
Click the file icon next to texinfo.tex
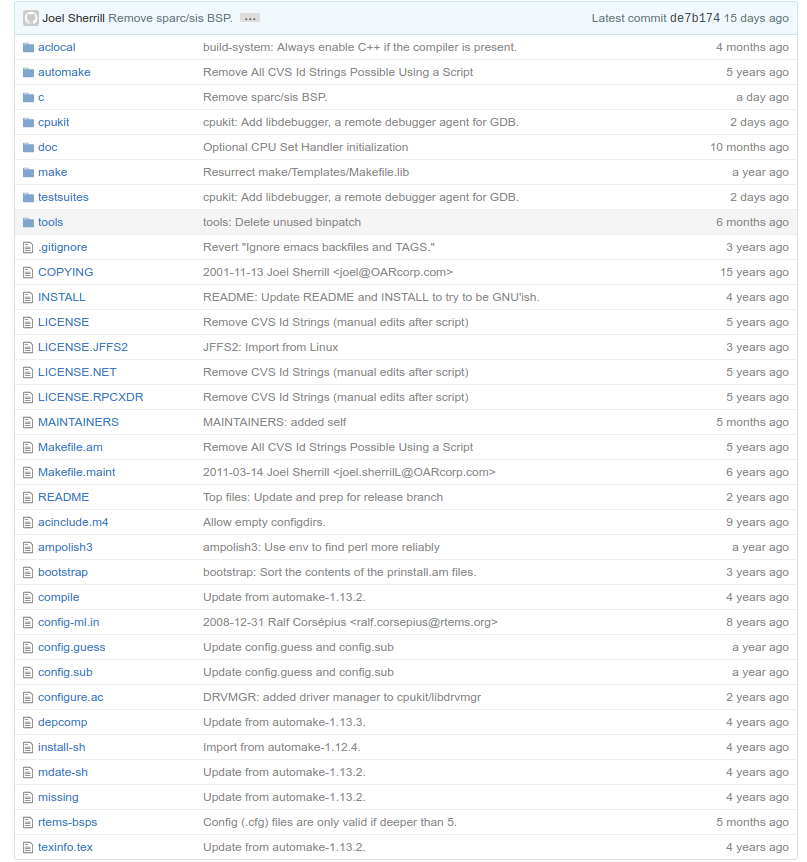(27, 847)
